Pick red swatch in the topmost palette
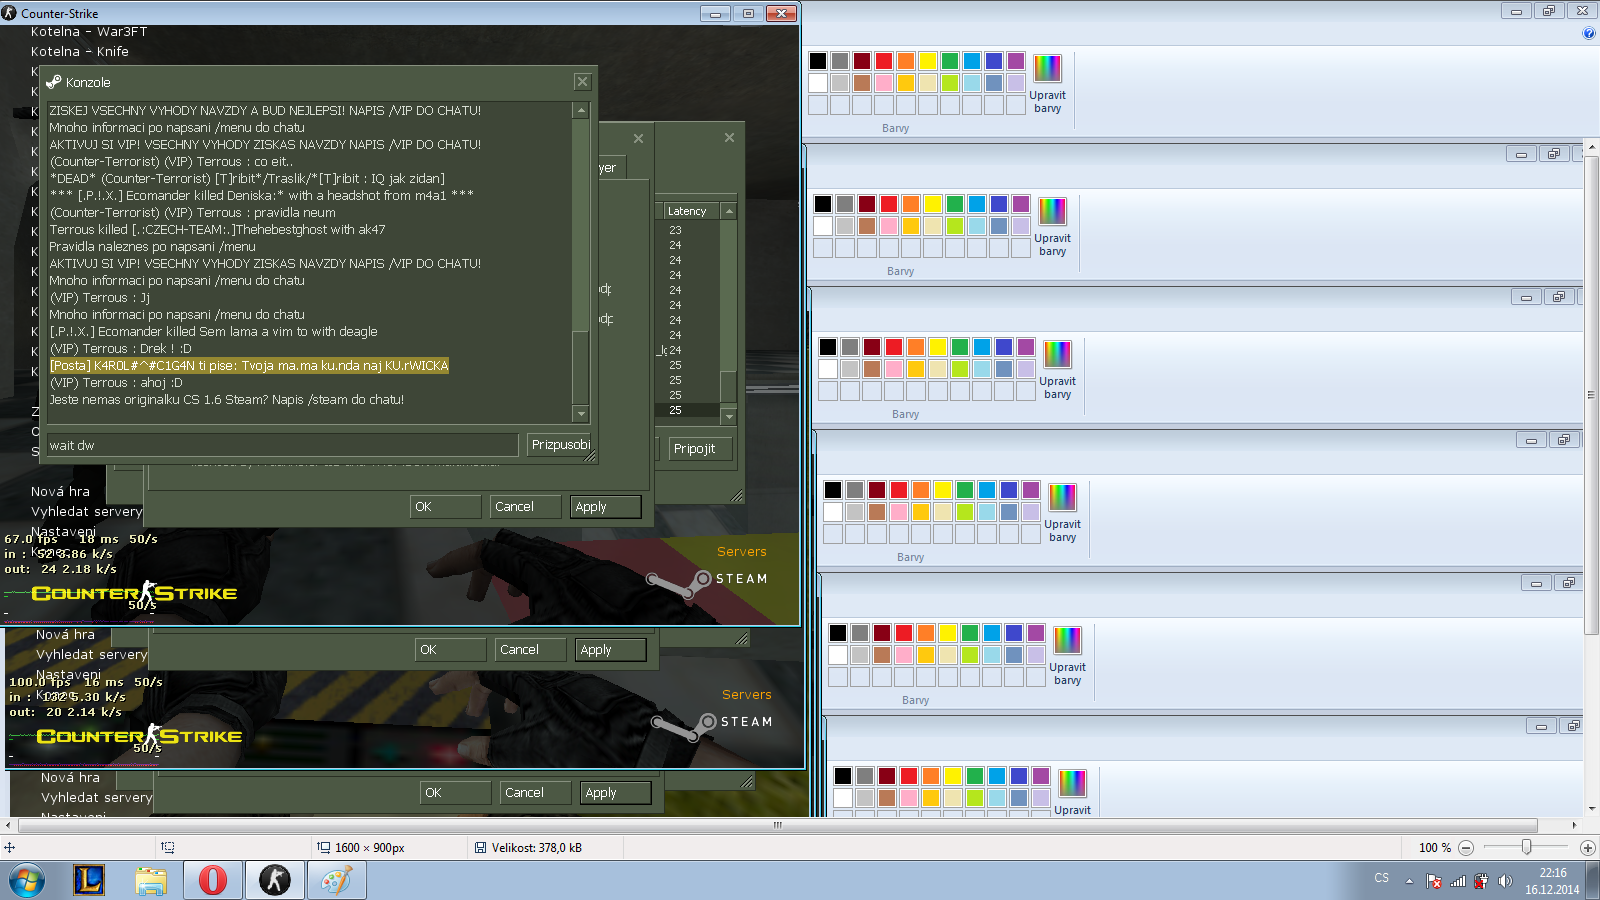 884,61
